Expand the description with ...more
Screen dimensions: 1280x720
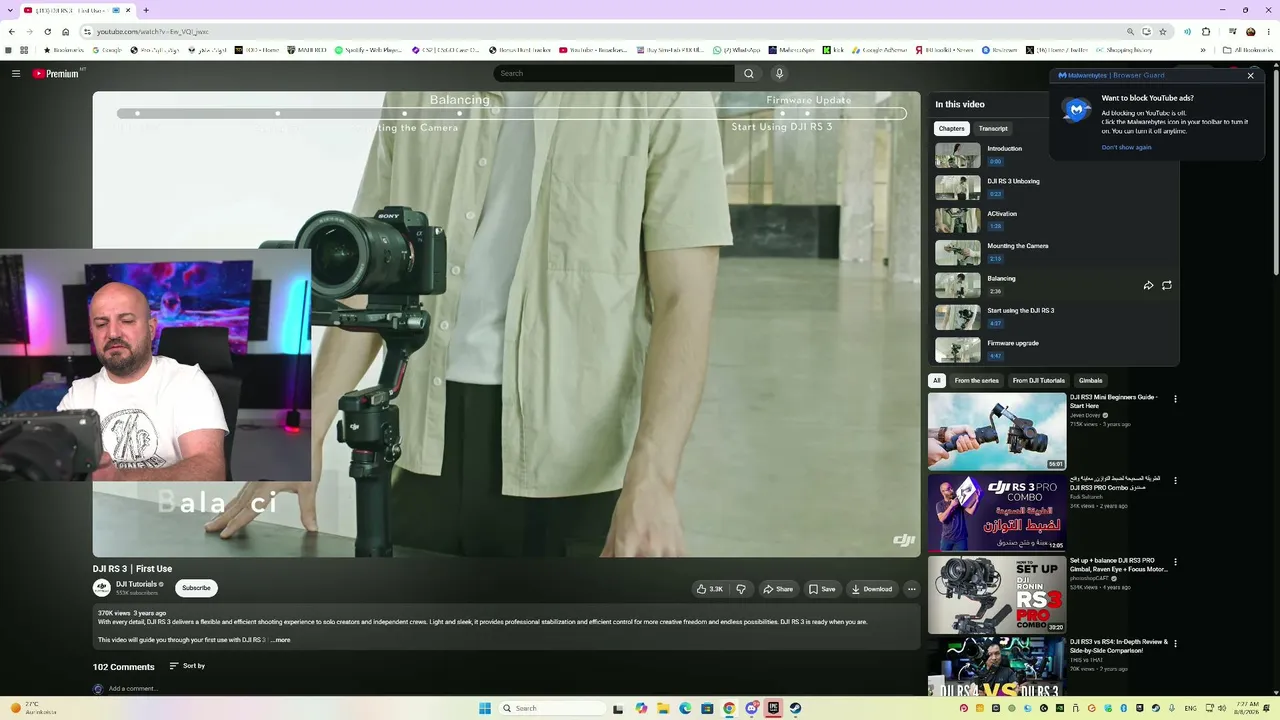click(x=281, y=640)
